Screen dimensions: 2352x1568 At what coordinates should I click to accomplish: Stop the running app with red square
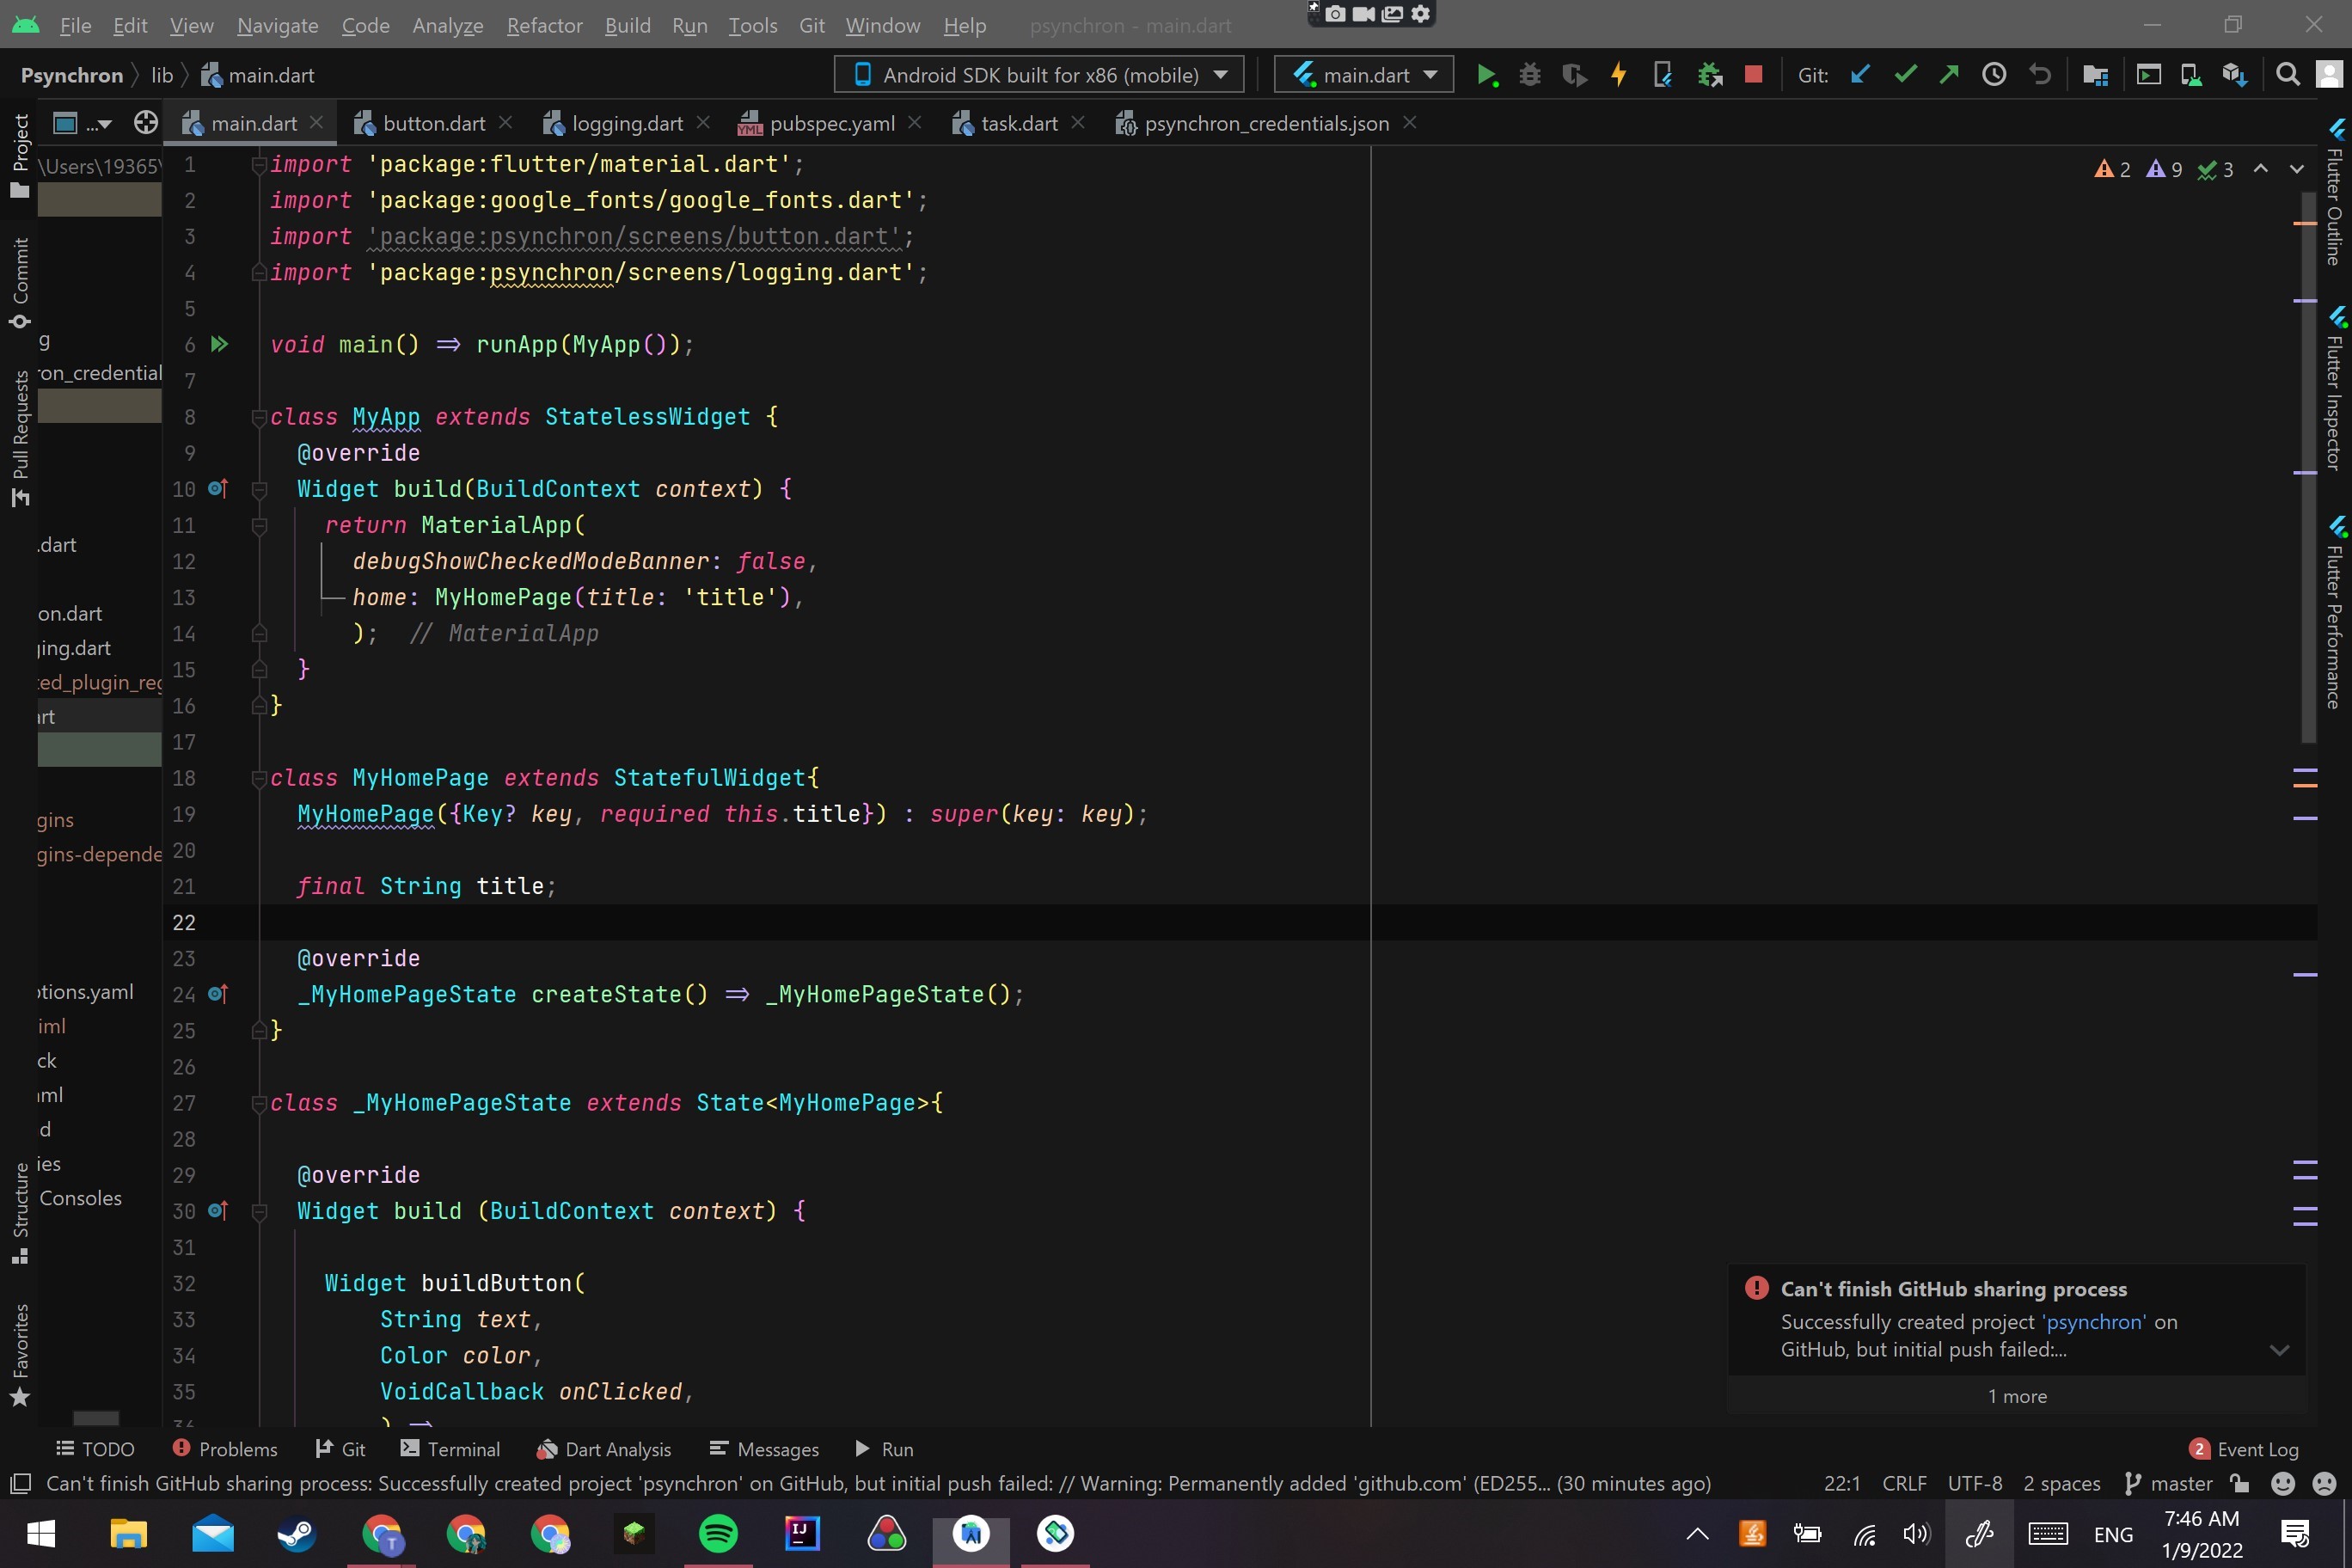pos(1753,75)
